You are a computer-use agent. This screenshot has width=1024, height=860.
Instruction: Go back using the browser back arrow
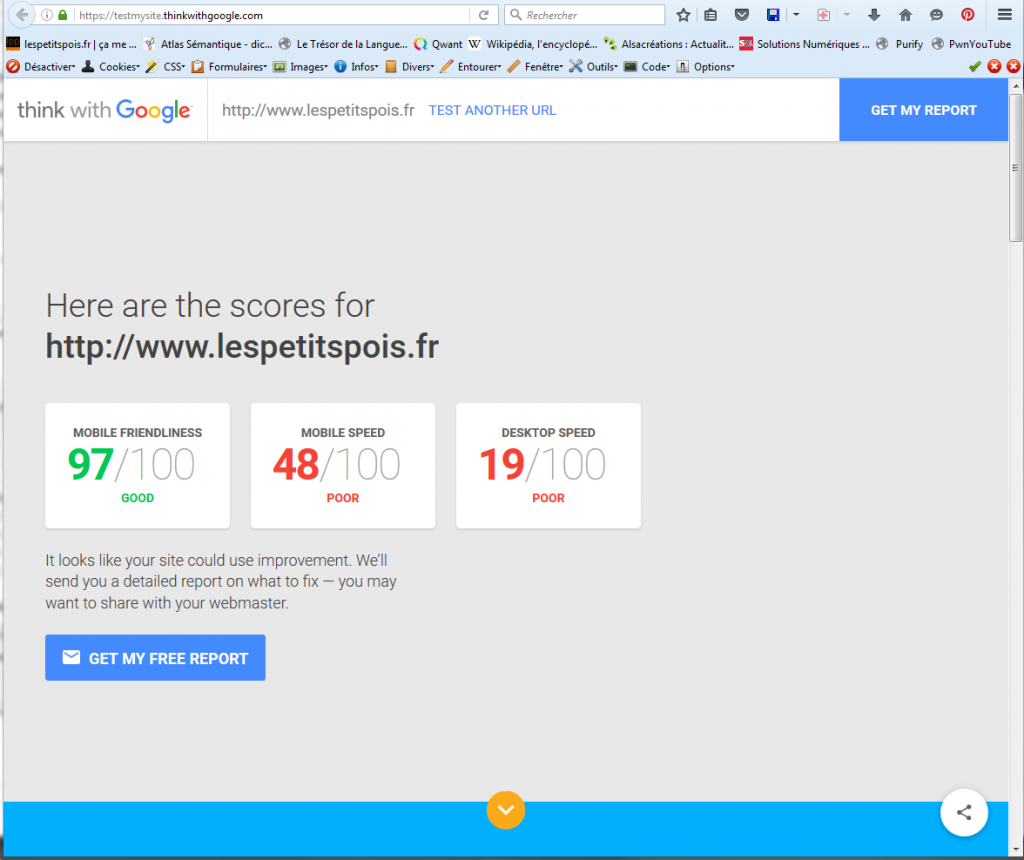[x=22, y=14]
